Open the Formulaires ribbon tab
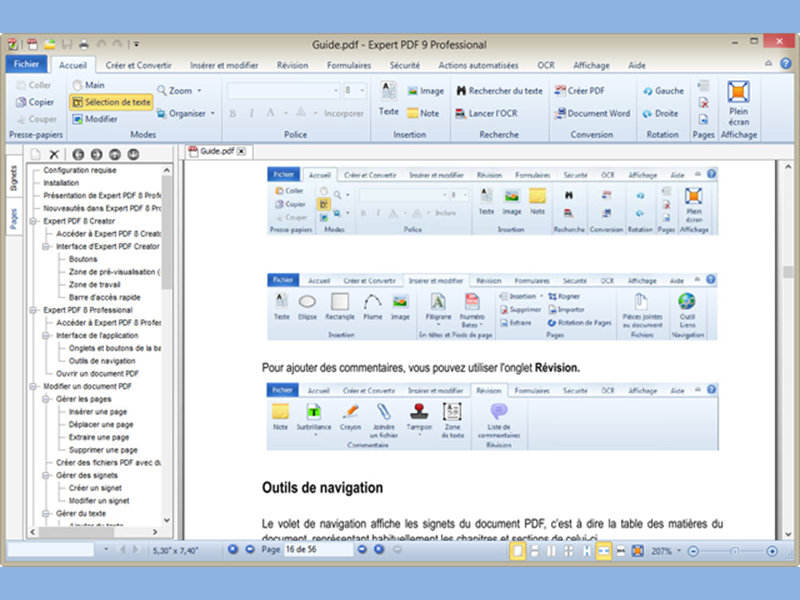Image resolution: width=800 pixels, height=600 pixels. (x=349, y=65)
